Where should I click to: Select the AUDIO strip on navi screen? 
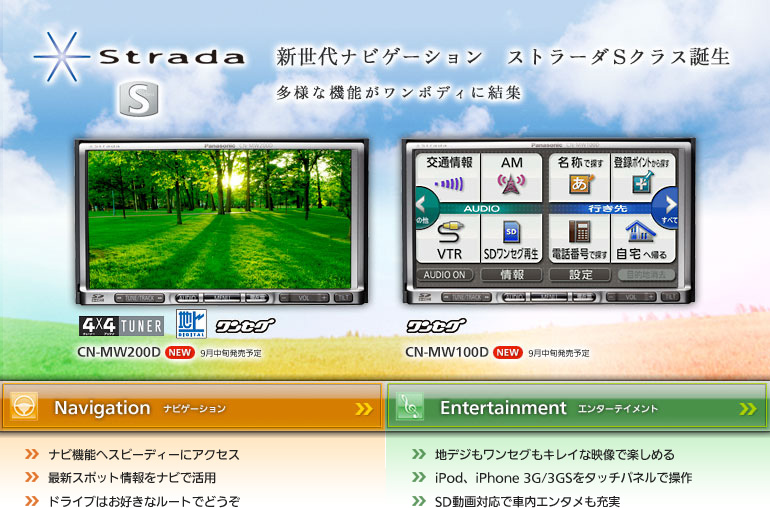coord(482,208)
